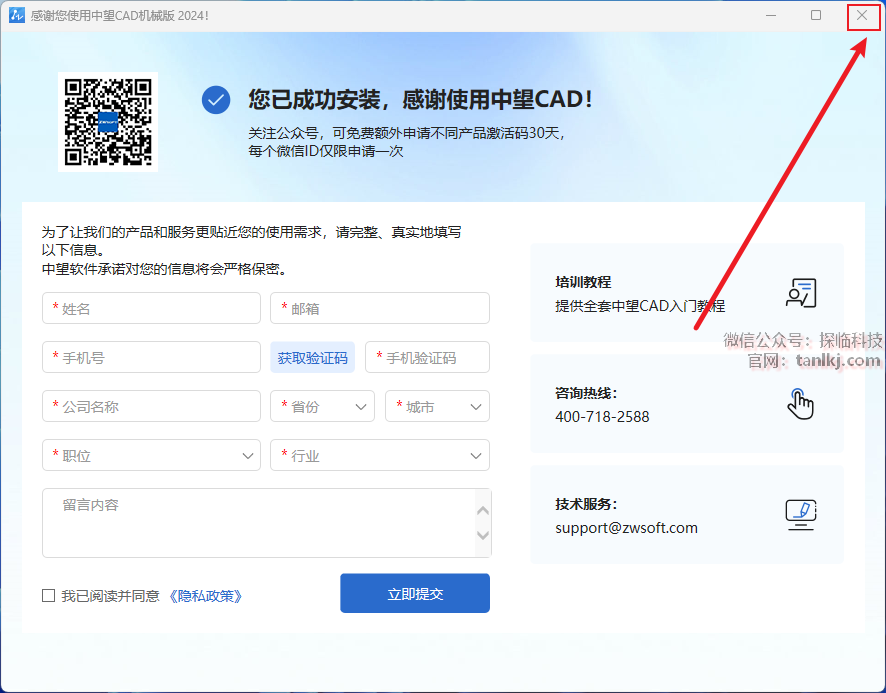
Task: Submit the form with 立即提交
Action: (x=415, y=594)
